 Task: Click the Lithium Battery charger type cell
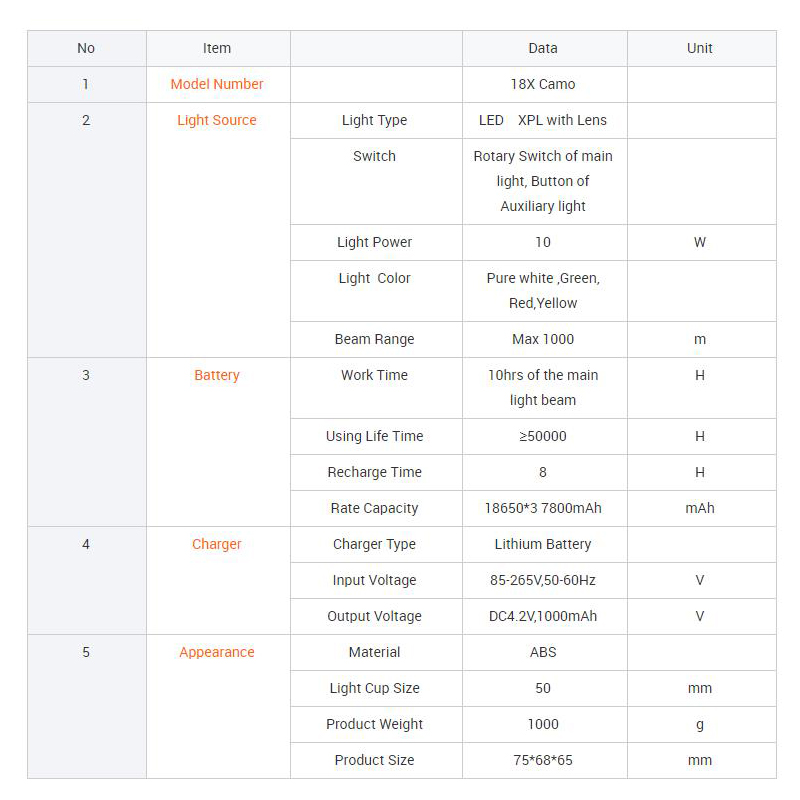(x=543, y=544)
